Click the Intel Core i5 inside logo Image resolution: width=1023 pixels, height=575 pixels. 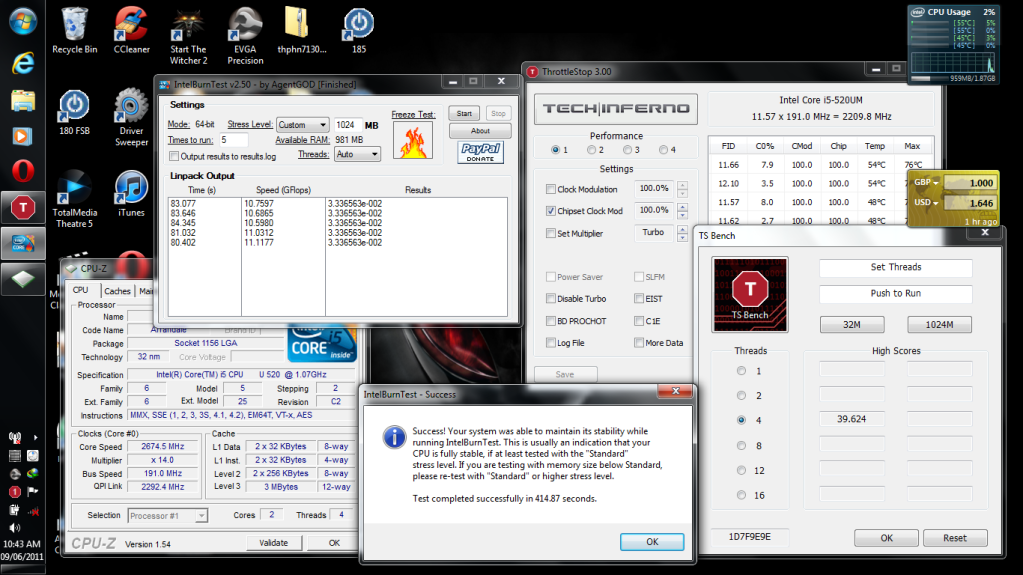322,343
